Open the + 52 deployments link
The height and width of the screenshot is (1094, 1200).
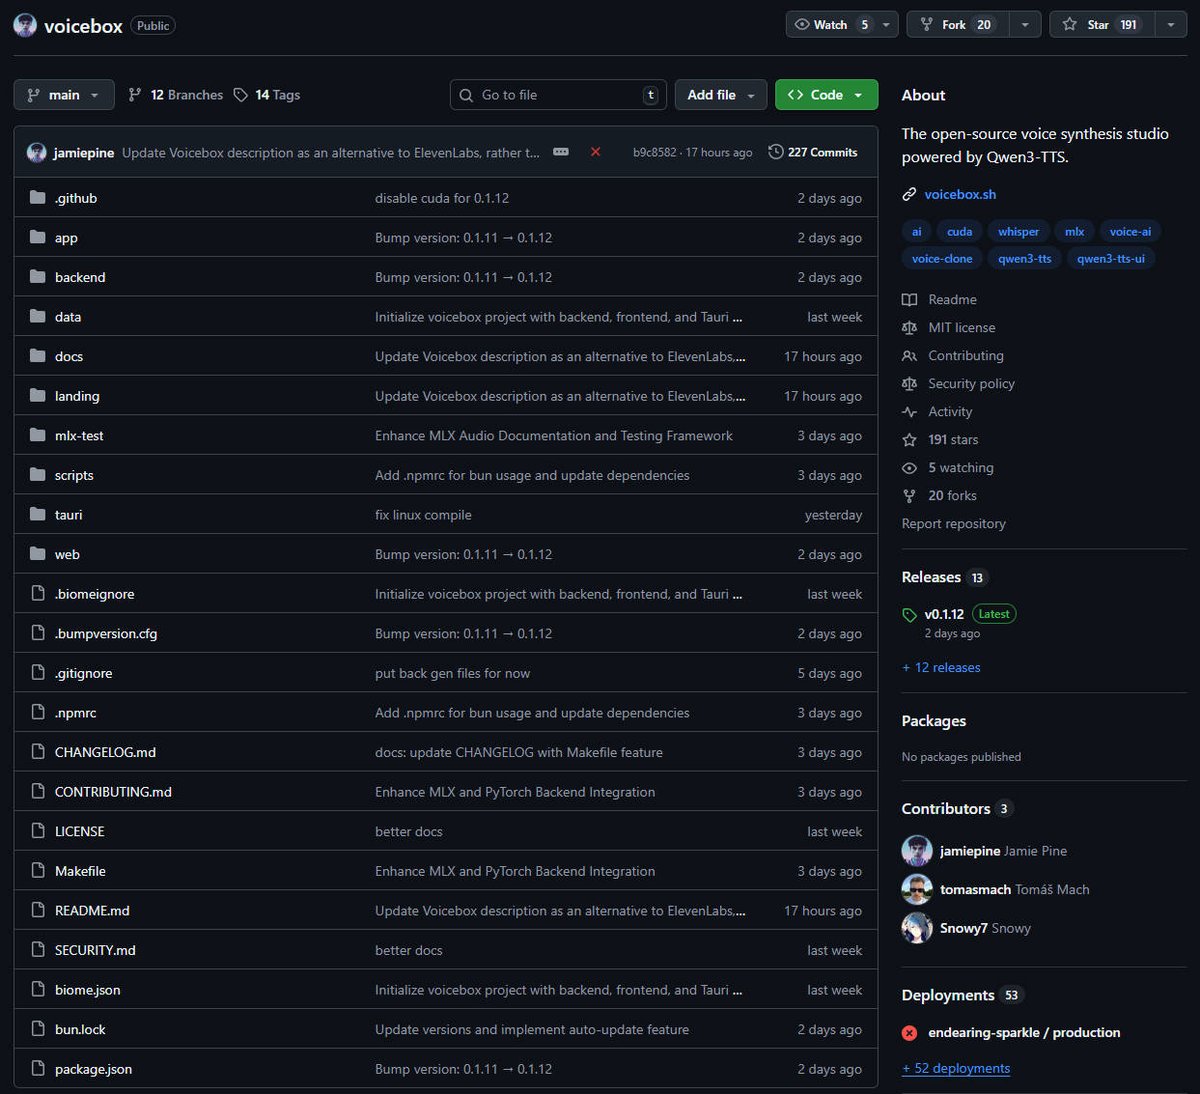[956, 1068]
